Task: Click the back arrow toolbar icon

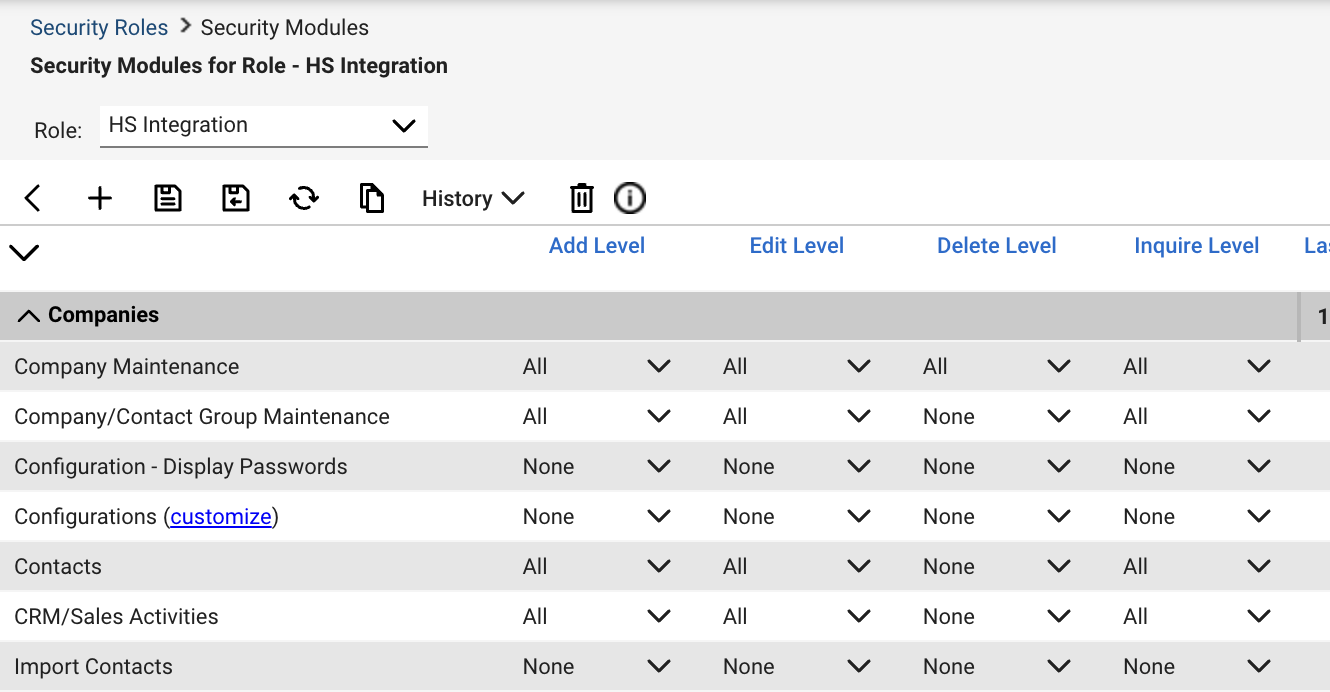Action: (33, 198)
